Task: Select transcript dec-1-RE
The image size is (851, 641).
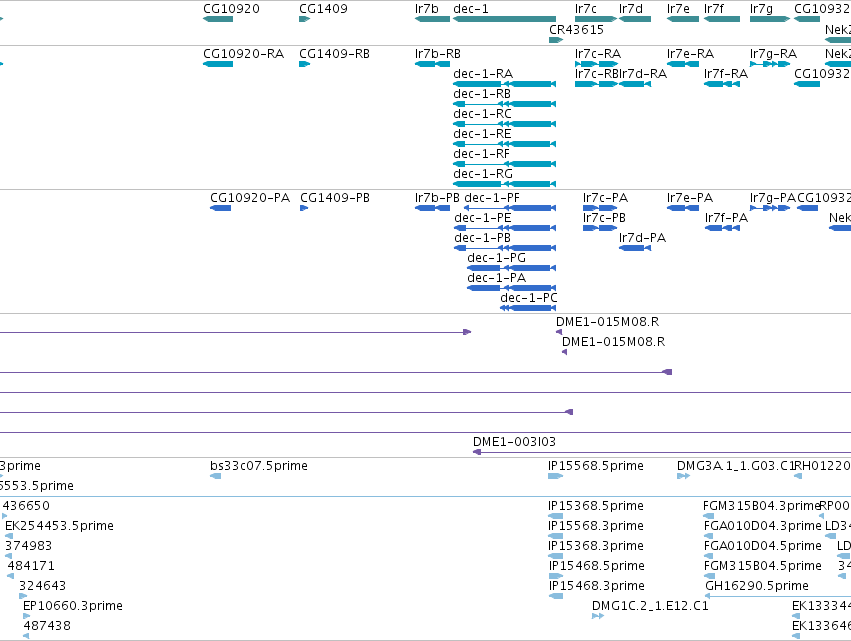Action: [x=505, y=144]
